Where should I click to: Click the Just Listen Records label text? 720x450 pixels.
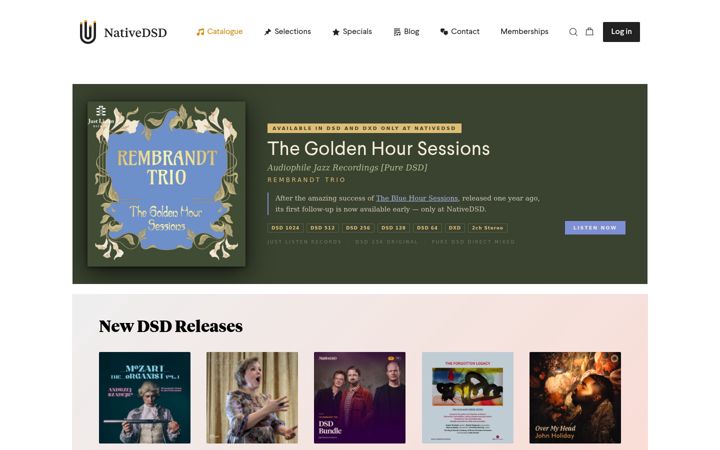tap(304, 242)
